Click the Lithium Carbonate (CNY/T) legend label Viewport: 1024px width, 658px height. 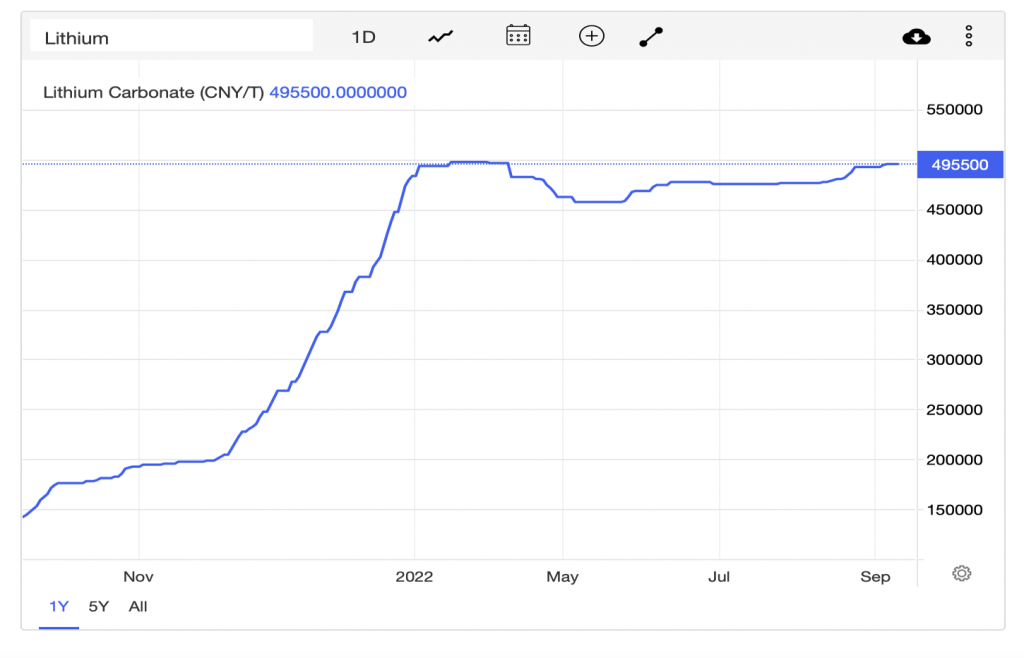(153, 93)
